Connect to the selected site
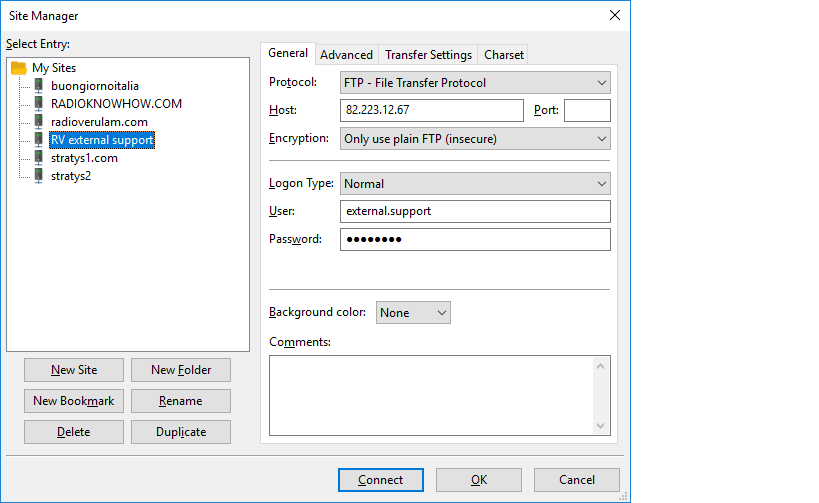 point(381,479)
